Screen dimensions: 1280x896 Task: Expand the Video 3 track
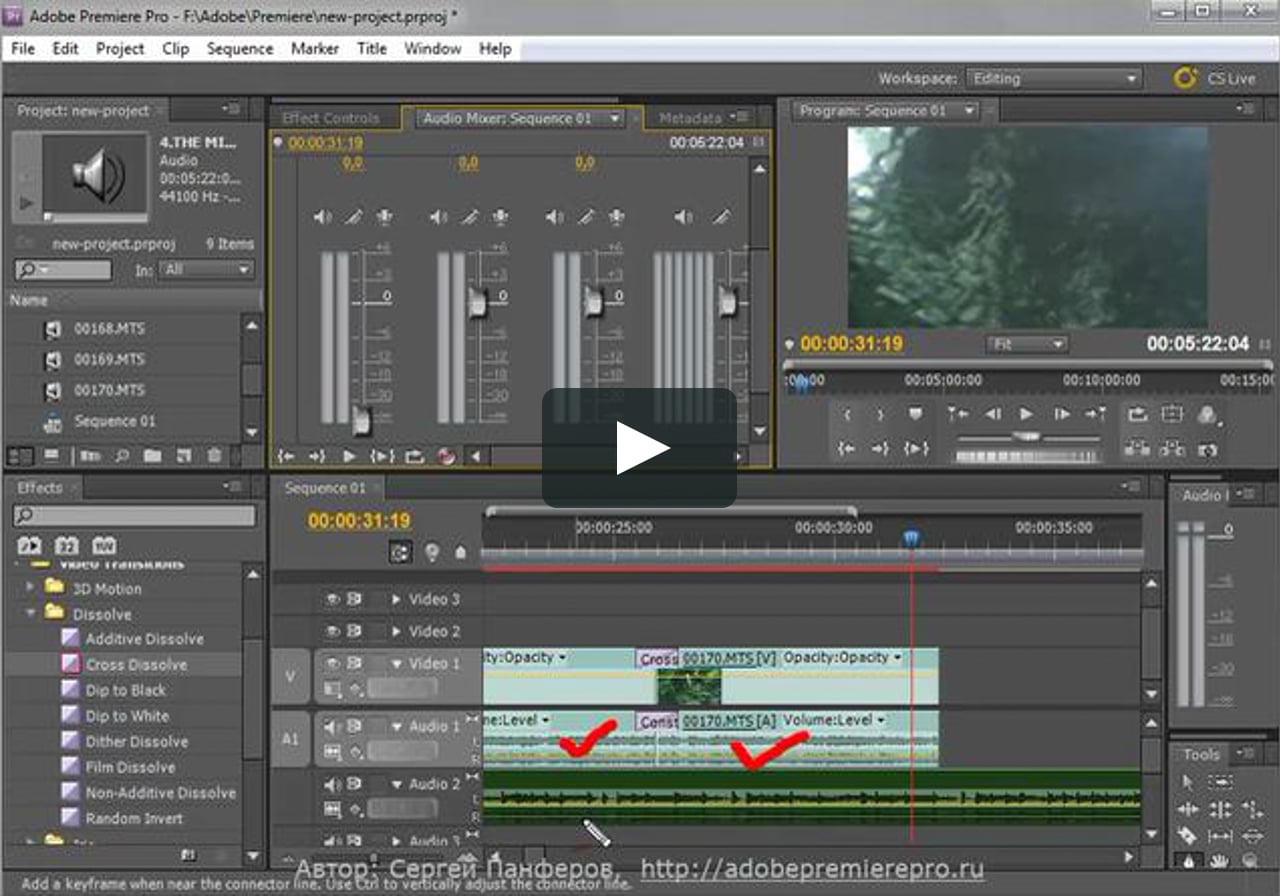396,599
